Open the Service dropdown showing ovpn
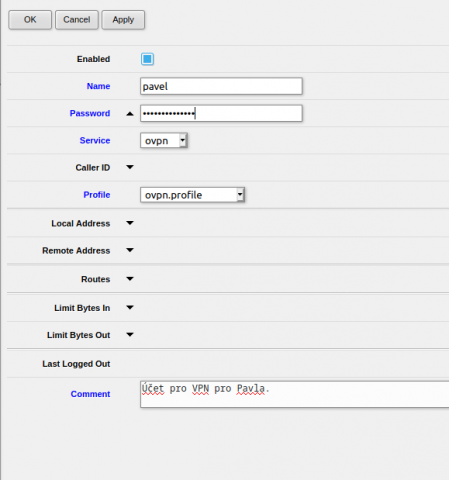This screenshot has width=449, height=480. [x=164, y=141]
